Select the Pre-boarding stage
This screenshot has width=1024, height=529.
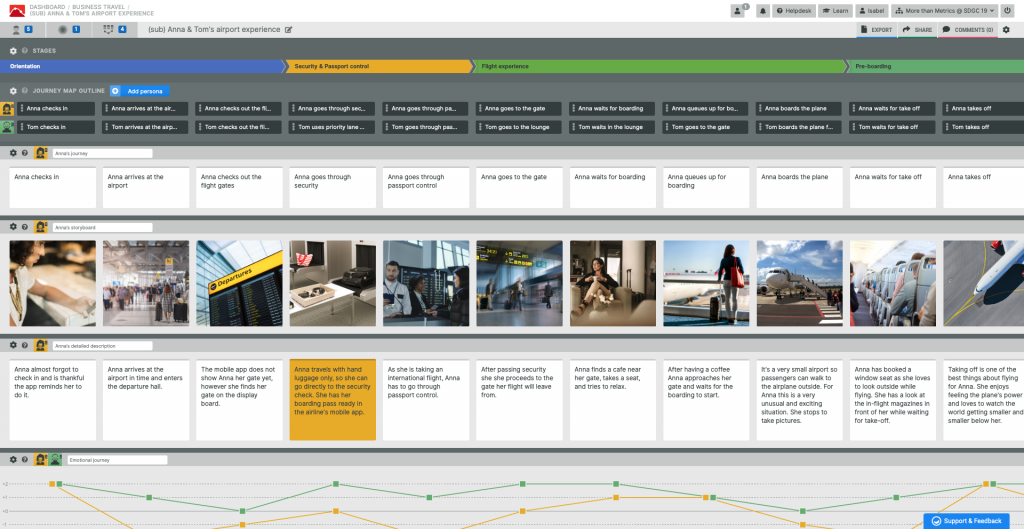tap(935, 66)
